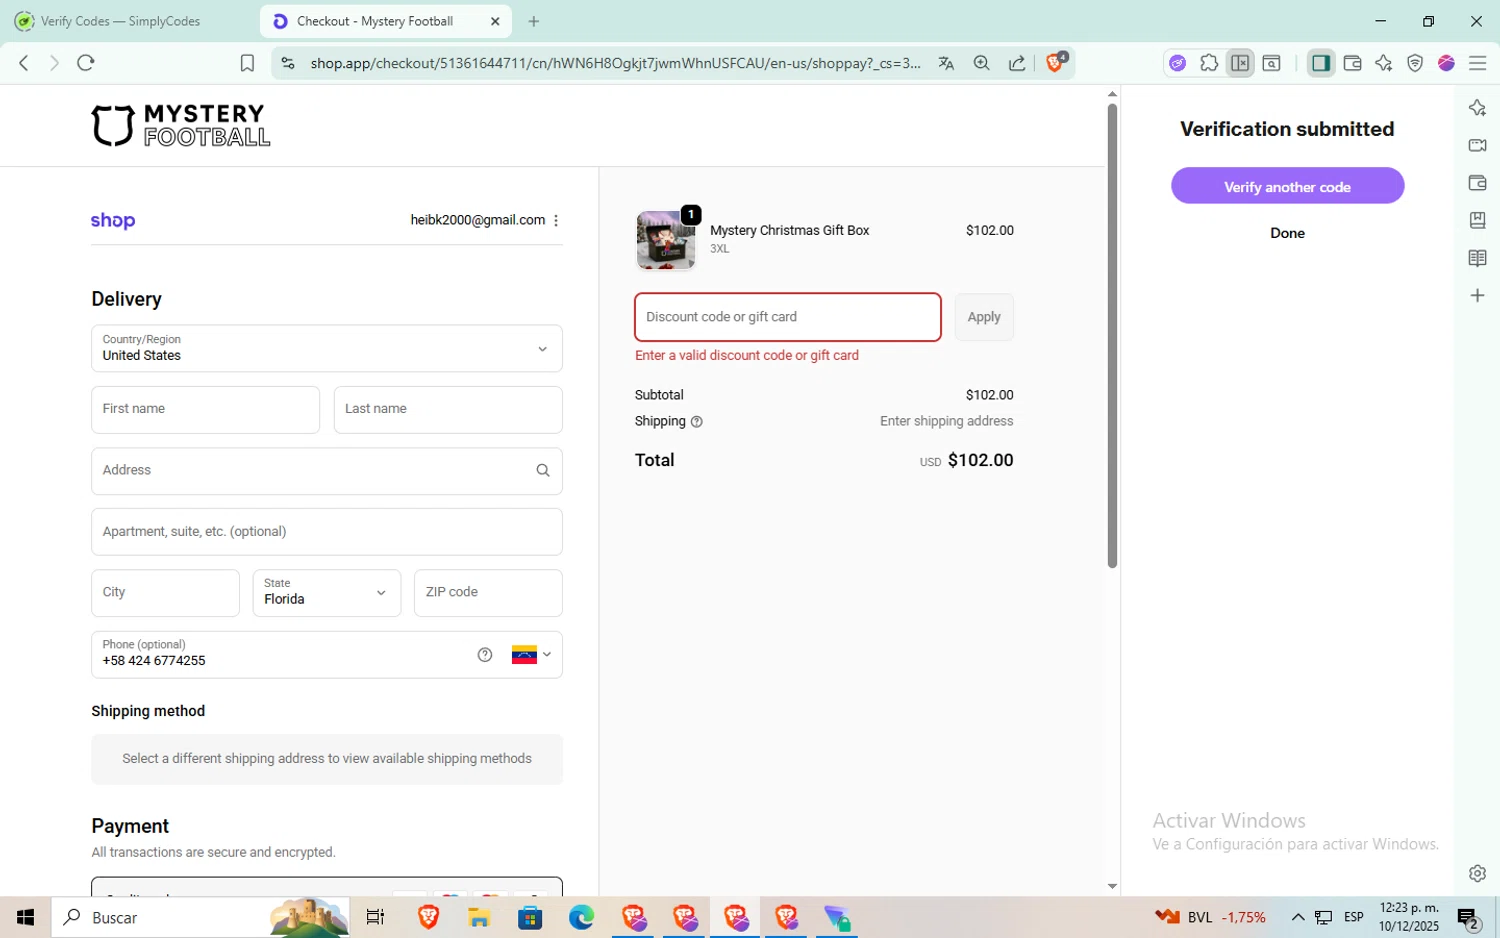The height and width of the screenshot is (938, 1500).
Task: Click the Buscar taskbar search box
Action: [x=200, y=917]
